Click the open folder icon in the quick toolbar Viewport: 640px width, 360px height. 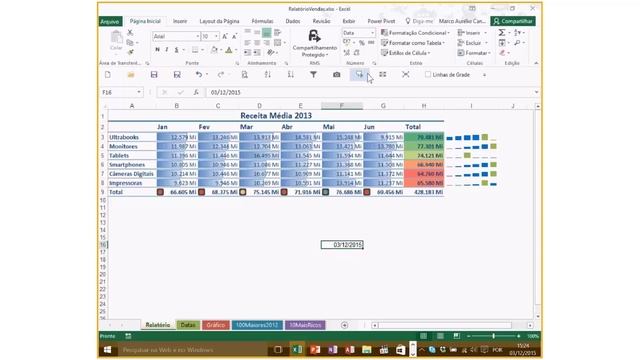(131, 75)
